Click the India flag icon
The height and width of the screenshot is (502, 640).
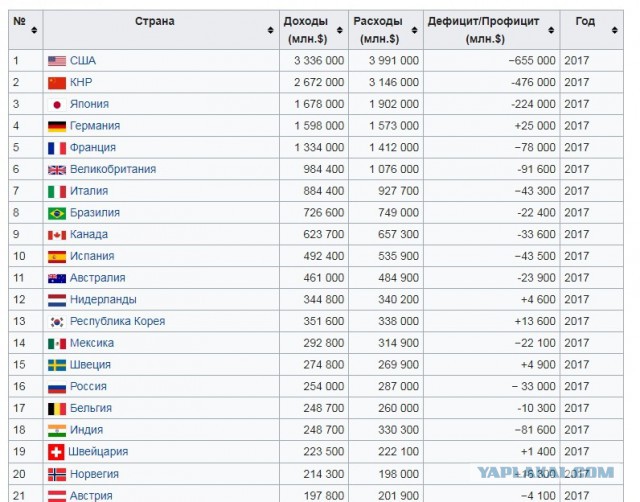tap(57, 430)
